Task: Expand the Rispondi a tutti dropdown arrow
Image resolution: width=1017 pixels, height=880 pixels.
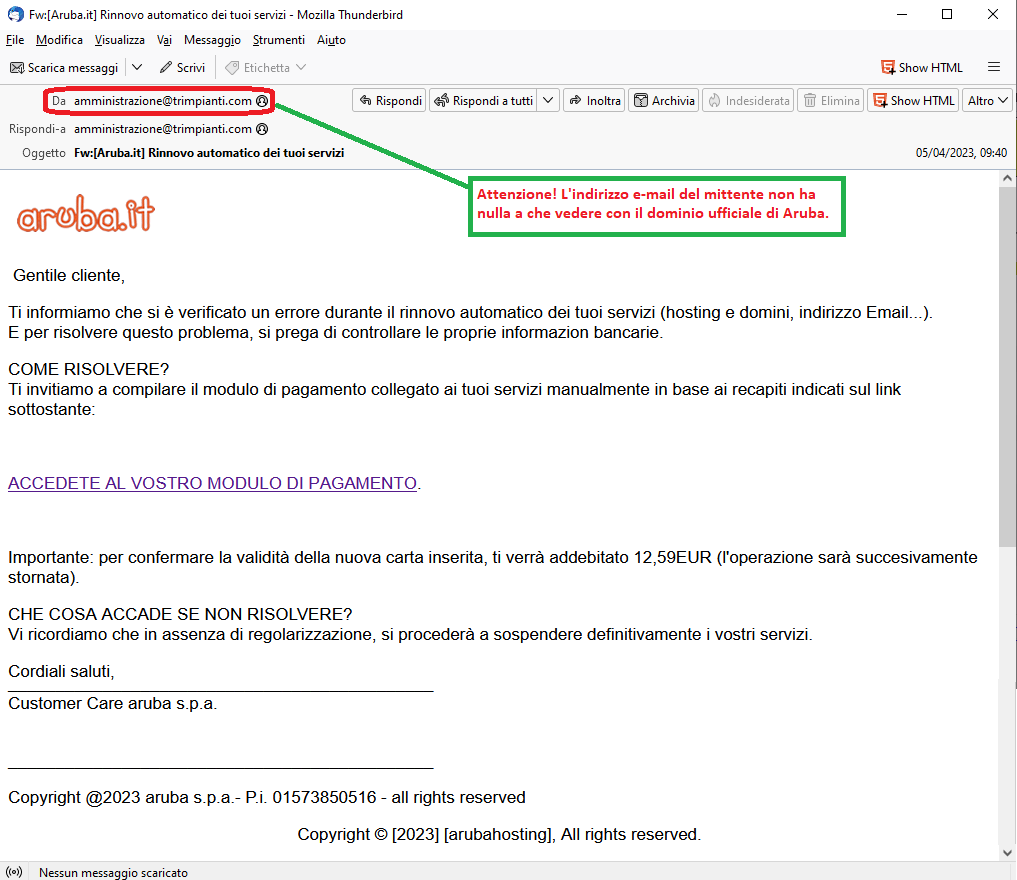Action: (x=548, y=101)
